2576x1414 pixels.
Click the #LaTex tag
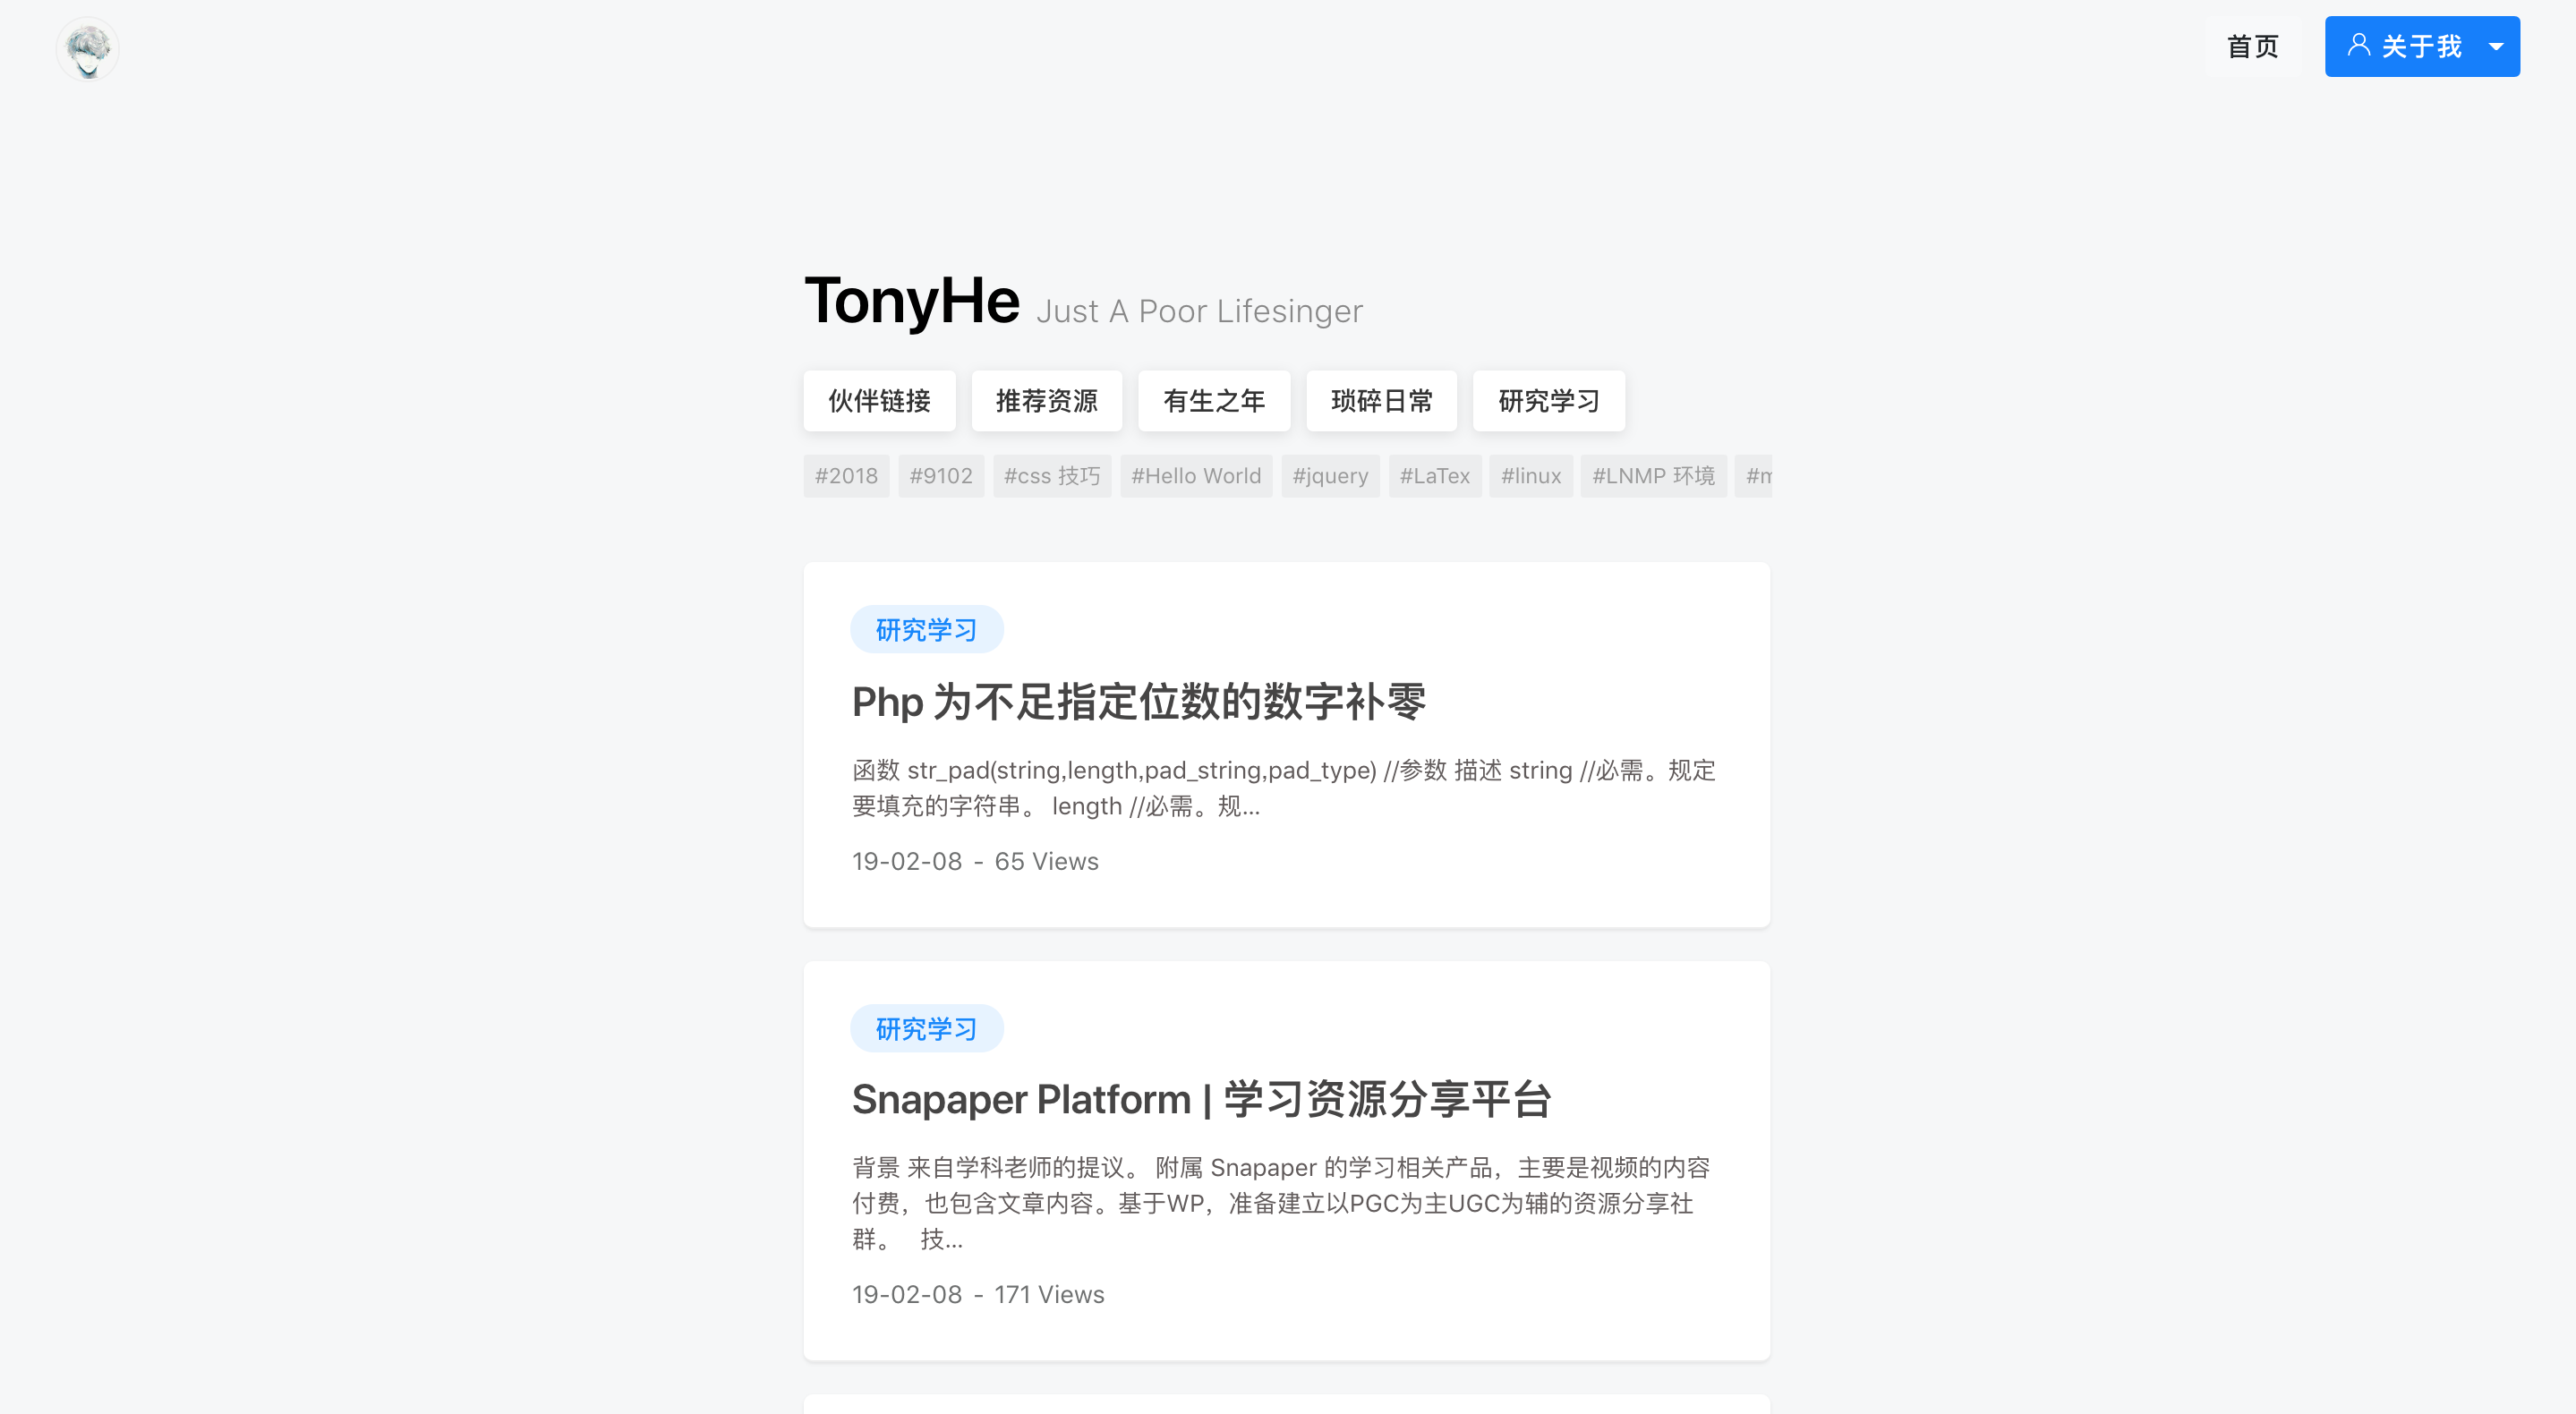tap(1434, 476)
